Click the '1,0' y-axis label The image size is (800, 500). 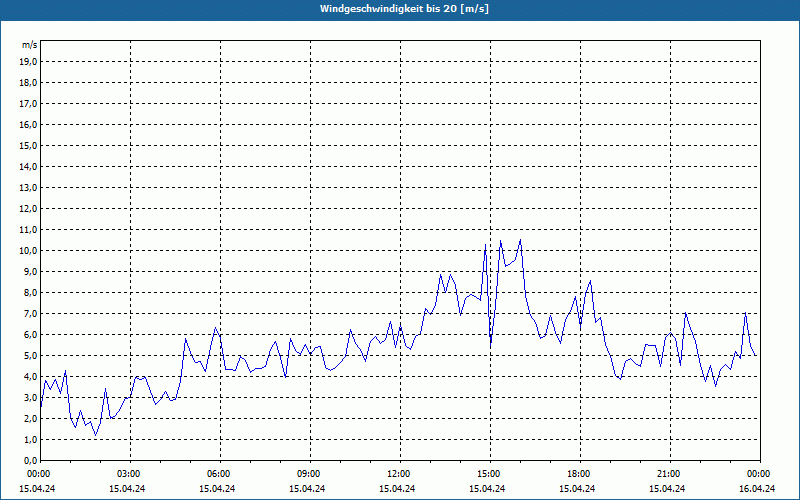[30, 439]
